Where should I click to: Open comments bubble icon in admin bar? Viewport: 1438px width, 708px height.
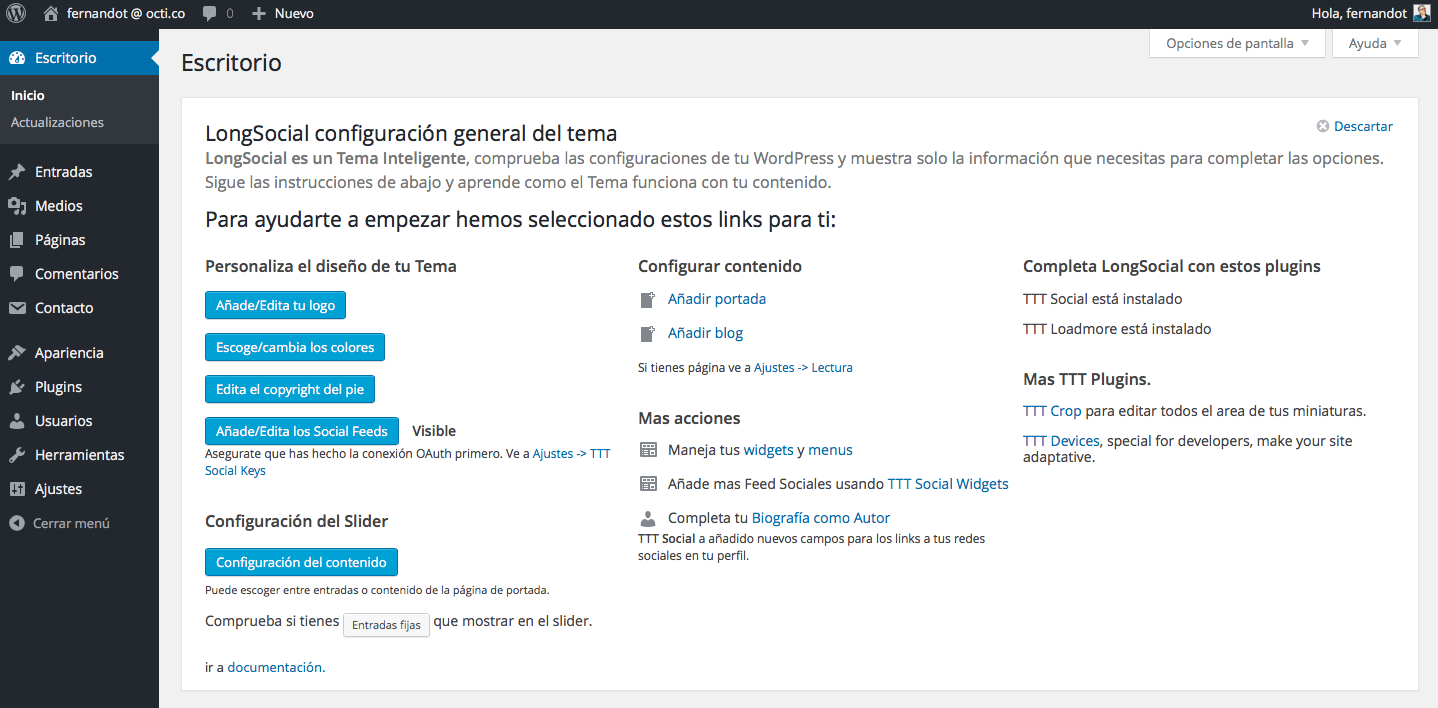coord(209,14)
